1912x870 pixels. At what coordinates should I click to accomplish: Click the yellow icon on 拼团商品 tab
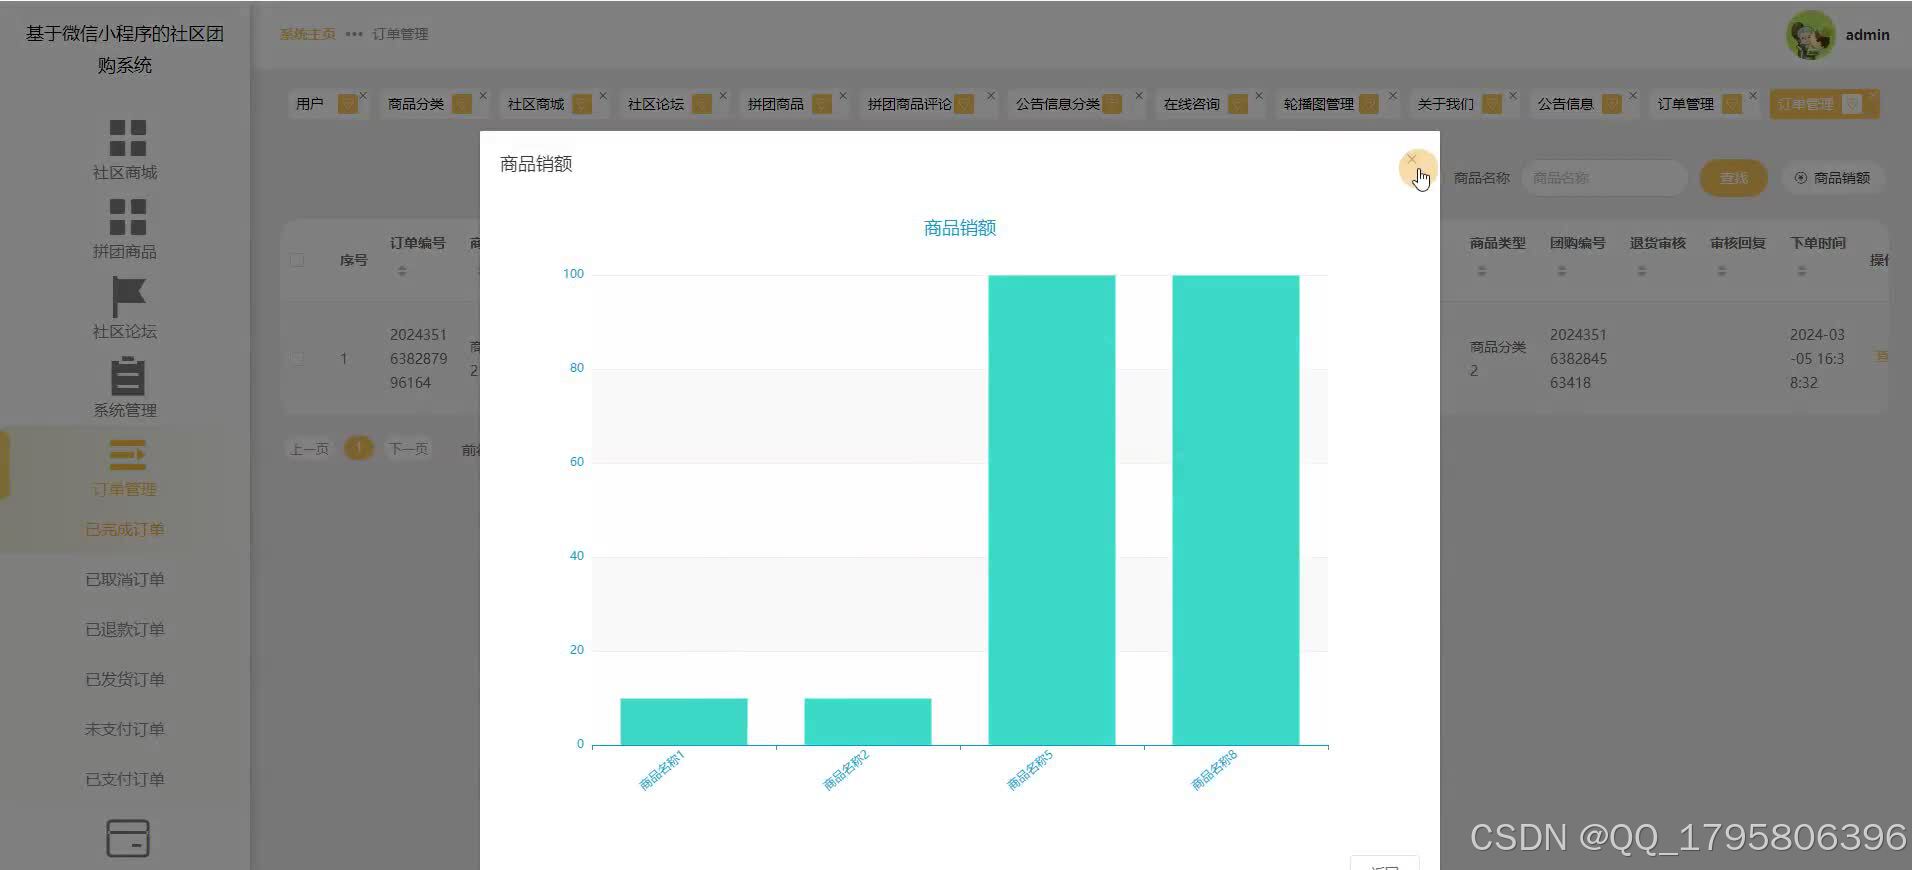coord(822,104)
